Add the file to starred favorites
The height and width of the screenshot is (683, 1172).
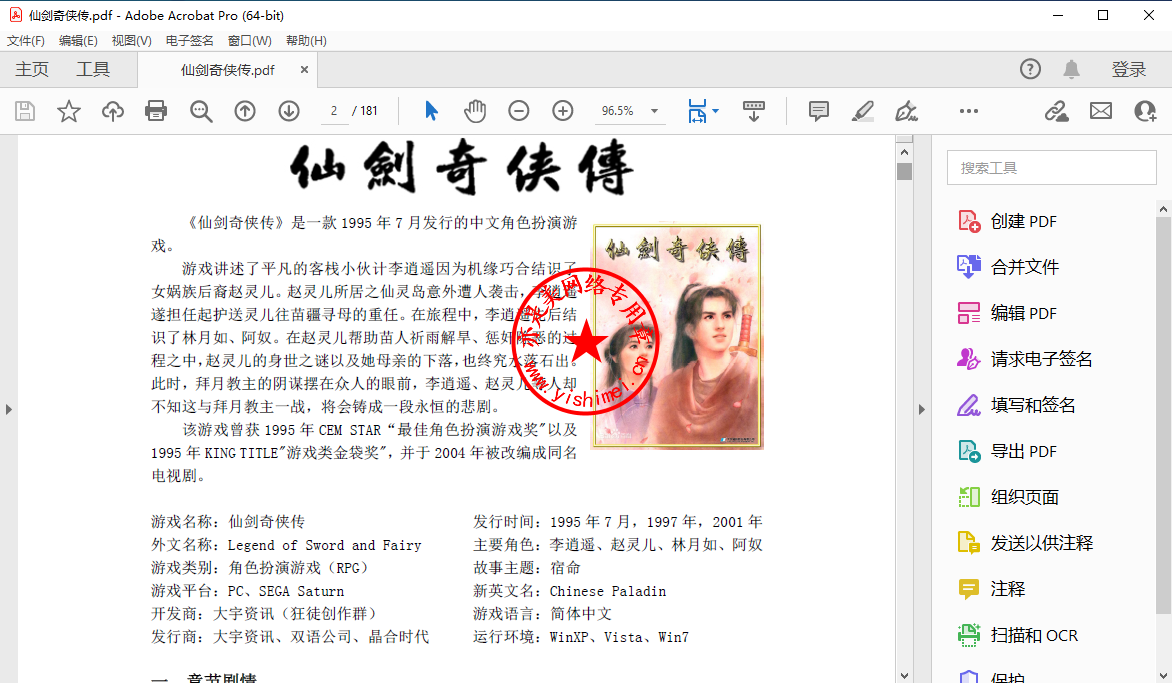pyautogui.click(x=69, y=111)
